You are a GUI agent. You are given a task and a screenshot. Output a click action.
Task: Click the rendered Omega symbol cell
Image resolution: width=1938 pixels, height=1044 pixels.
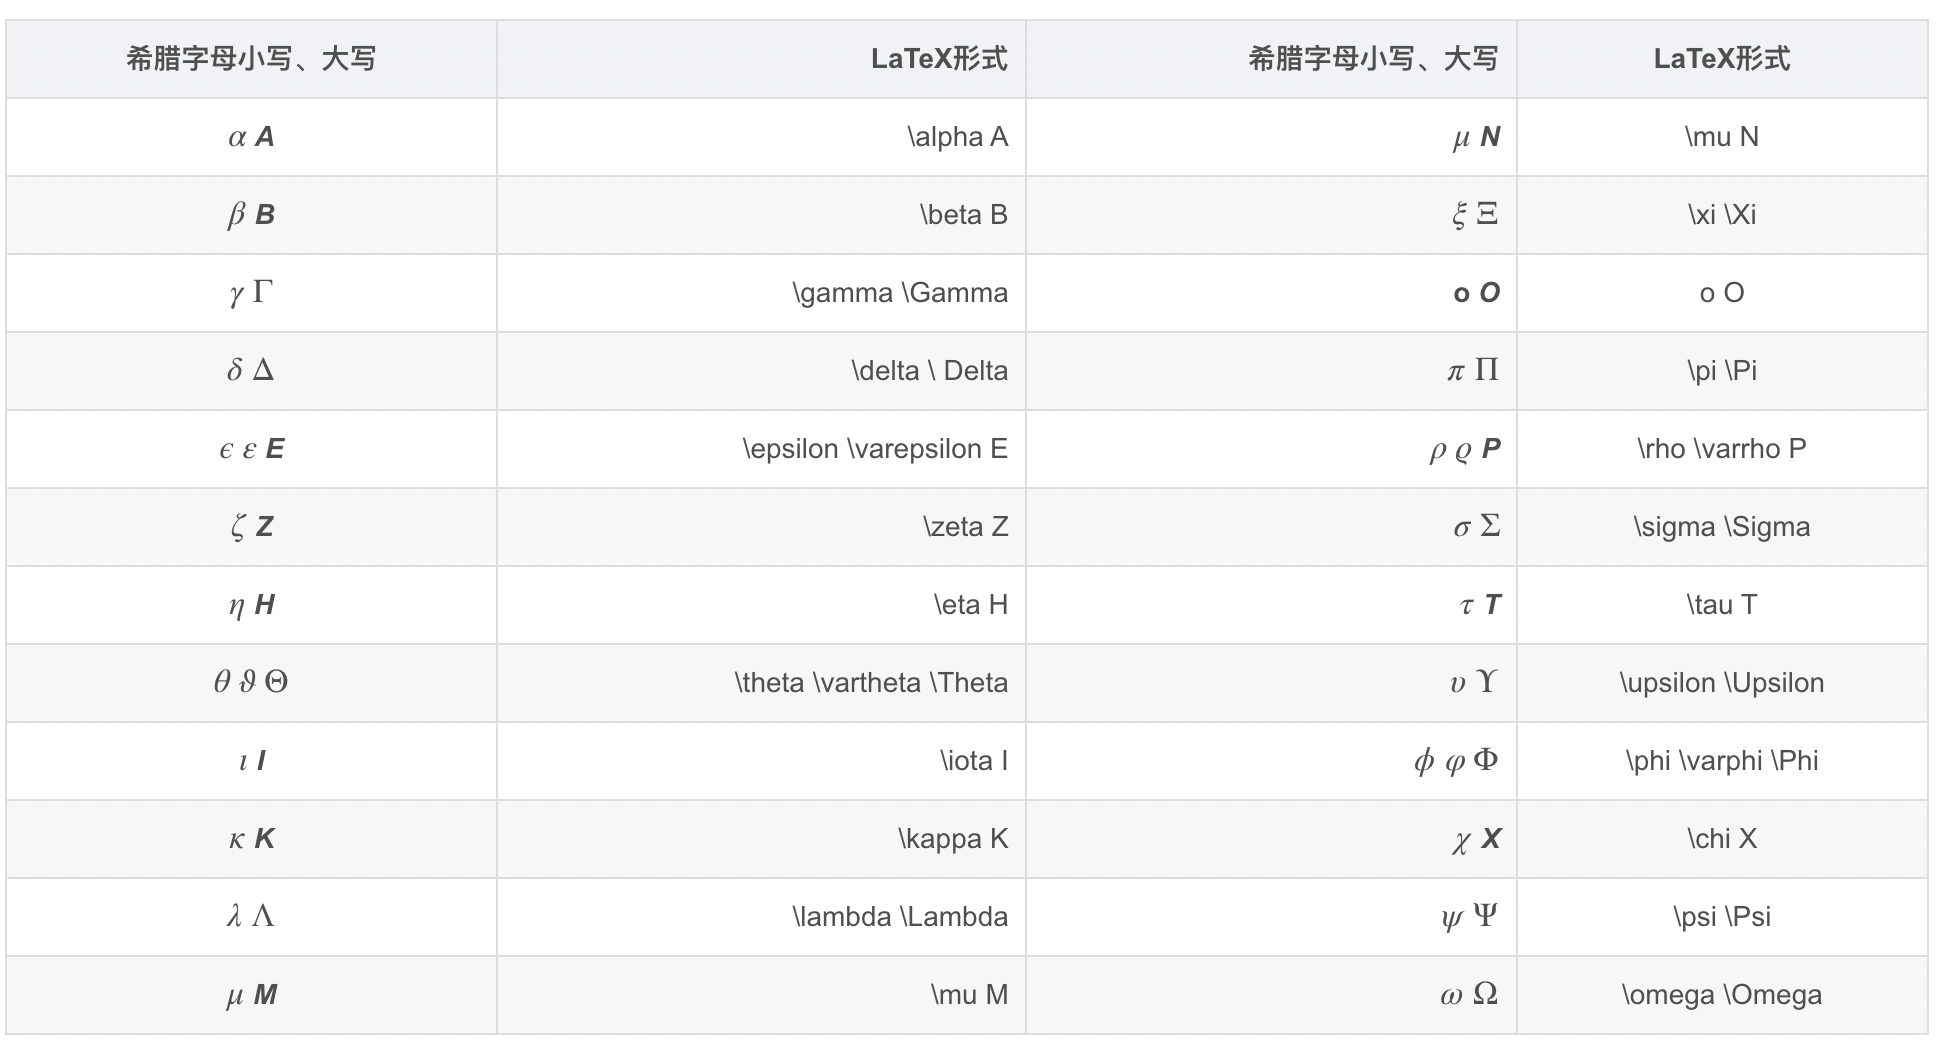click(x=1271, y=995)
